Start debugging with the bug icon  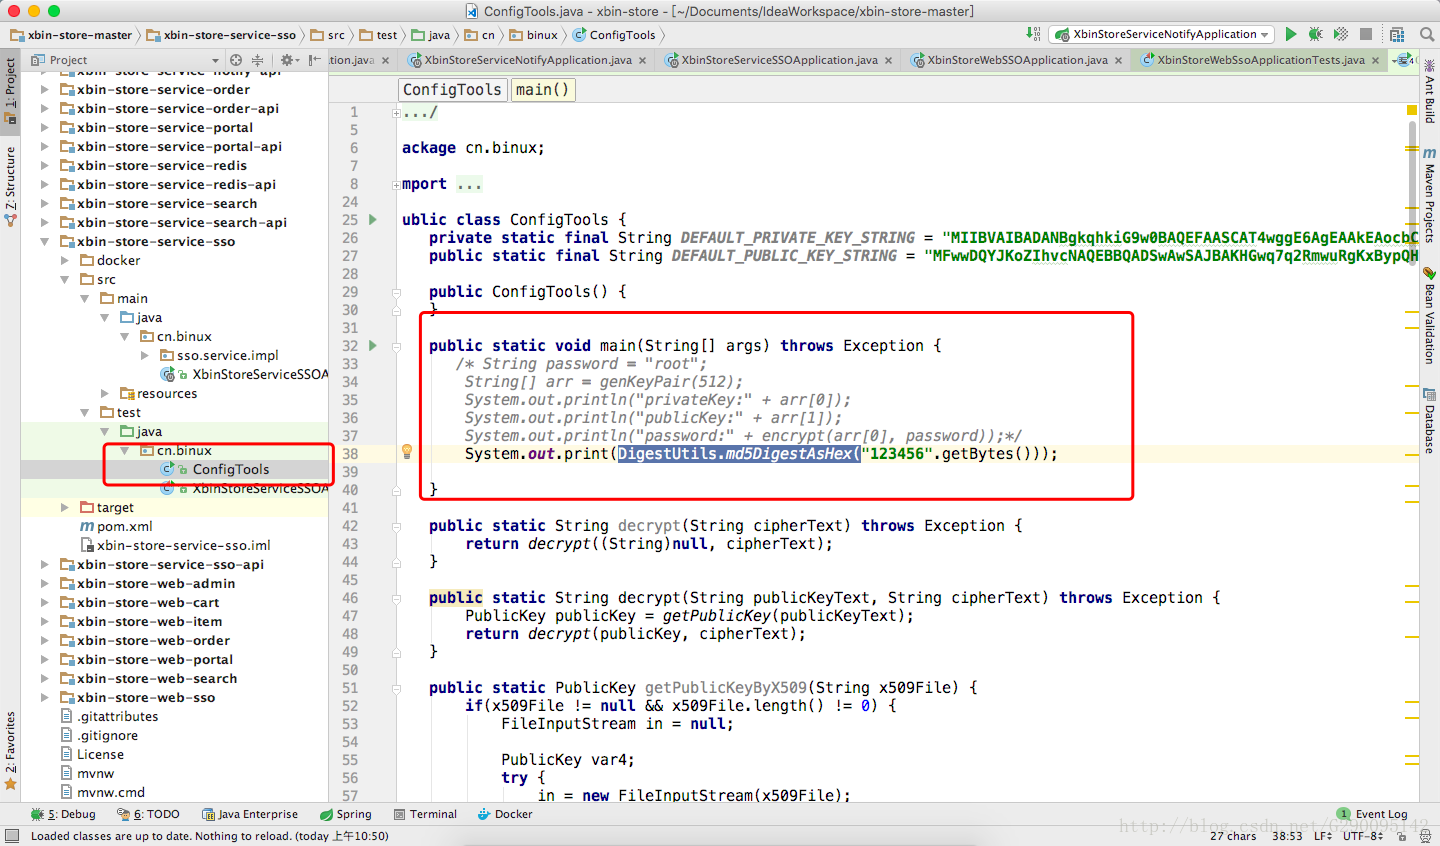pyautogui.click(x=1316, y=34)
